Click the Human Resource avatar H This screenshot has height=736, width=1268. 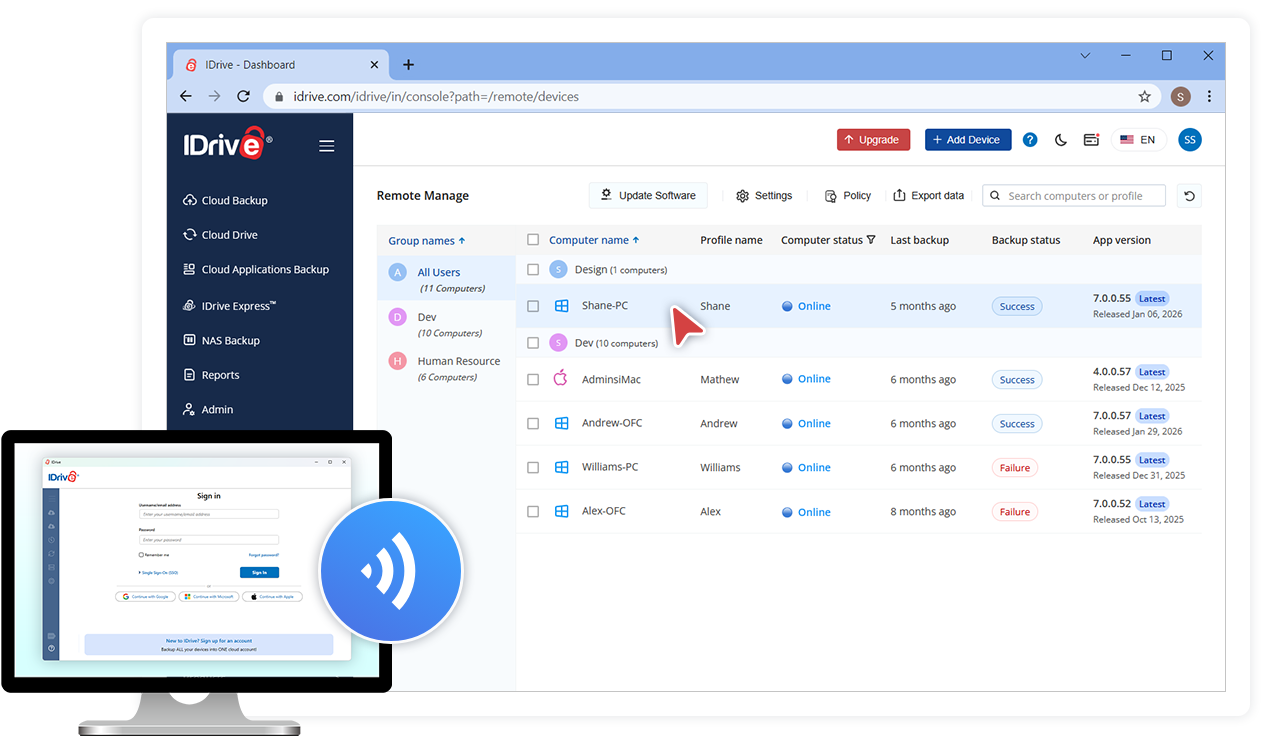point(398,361)
